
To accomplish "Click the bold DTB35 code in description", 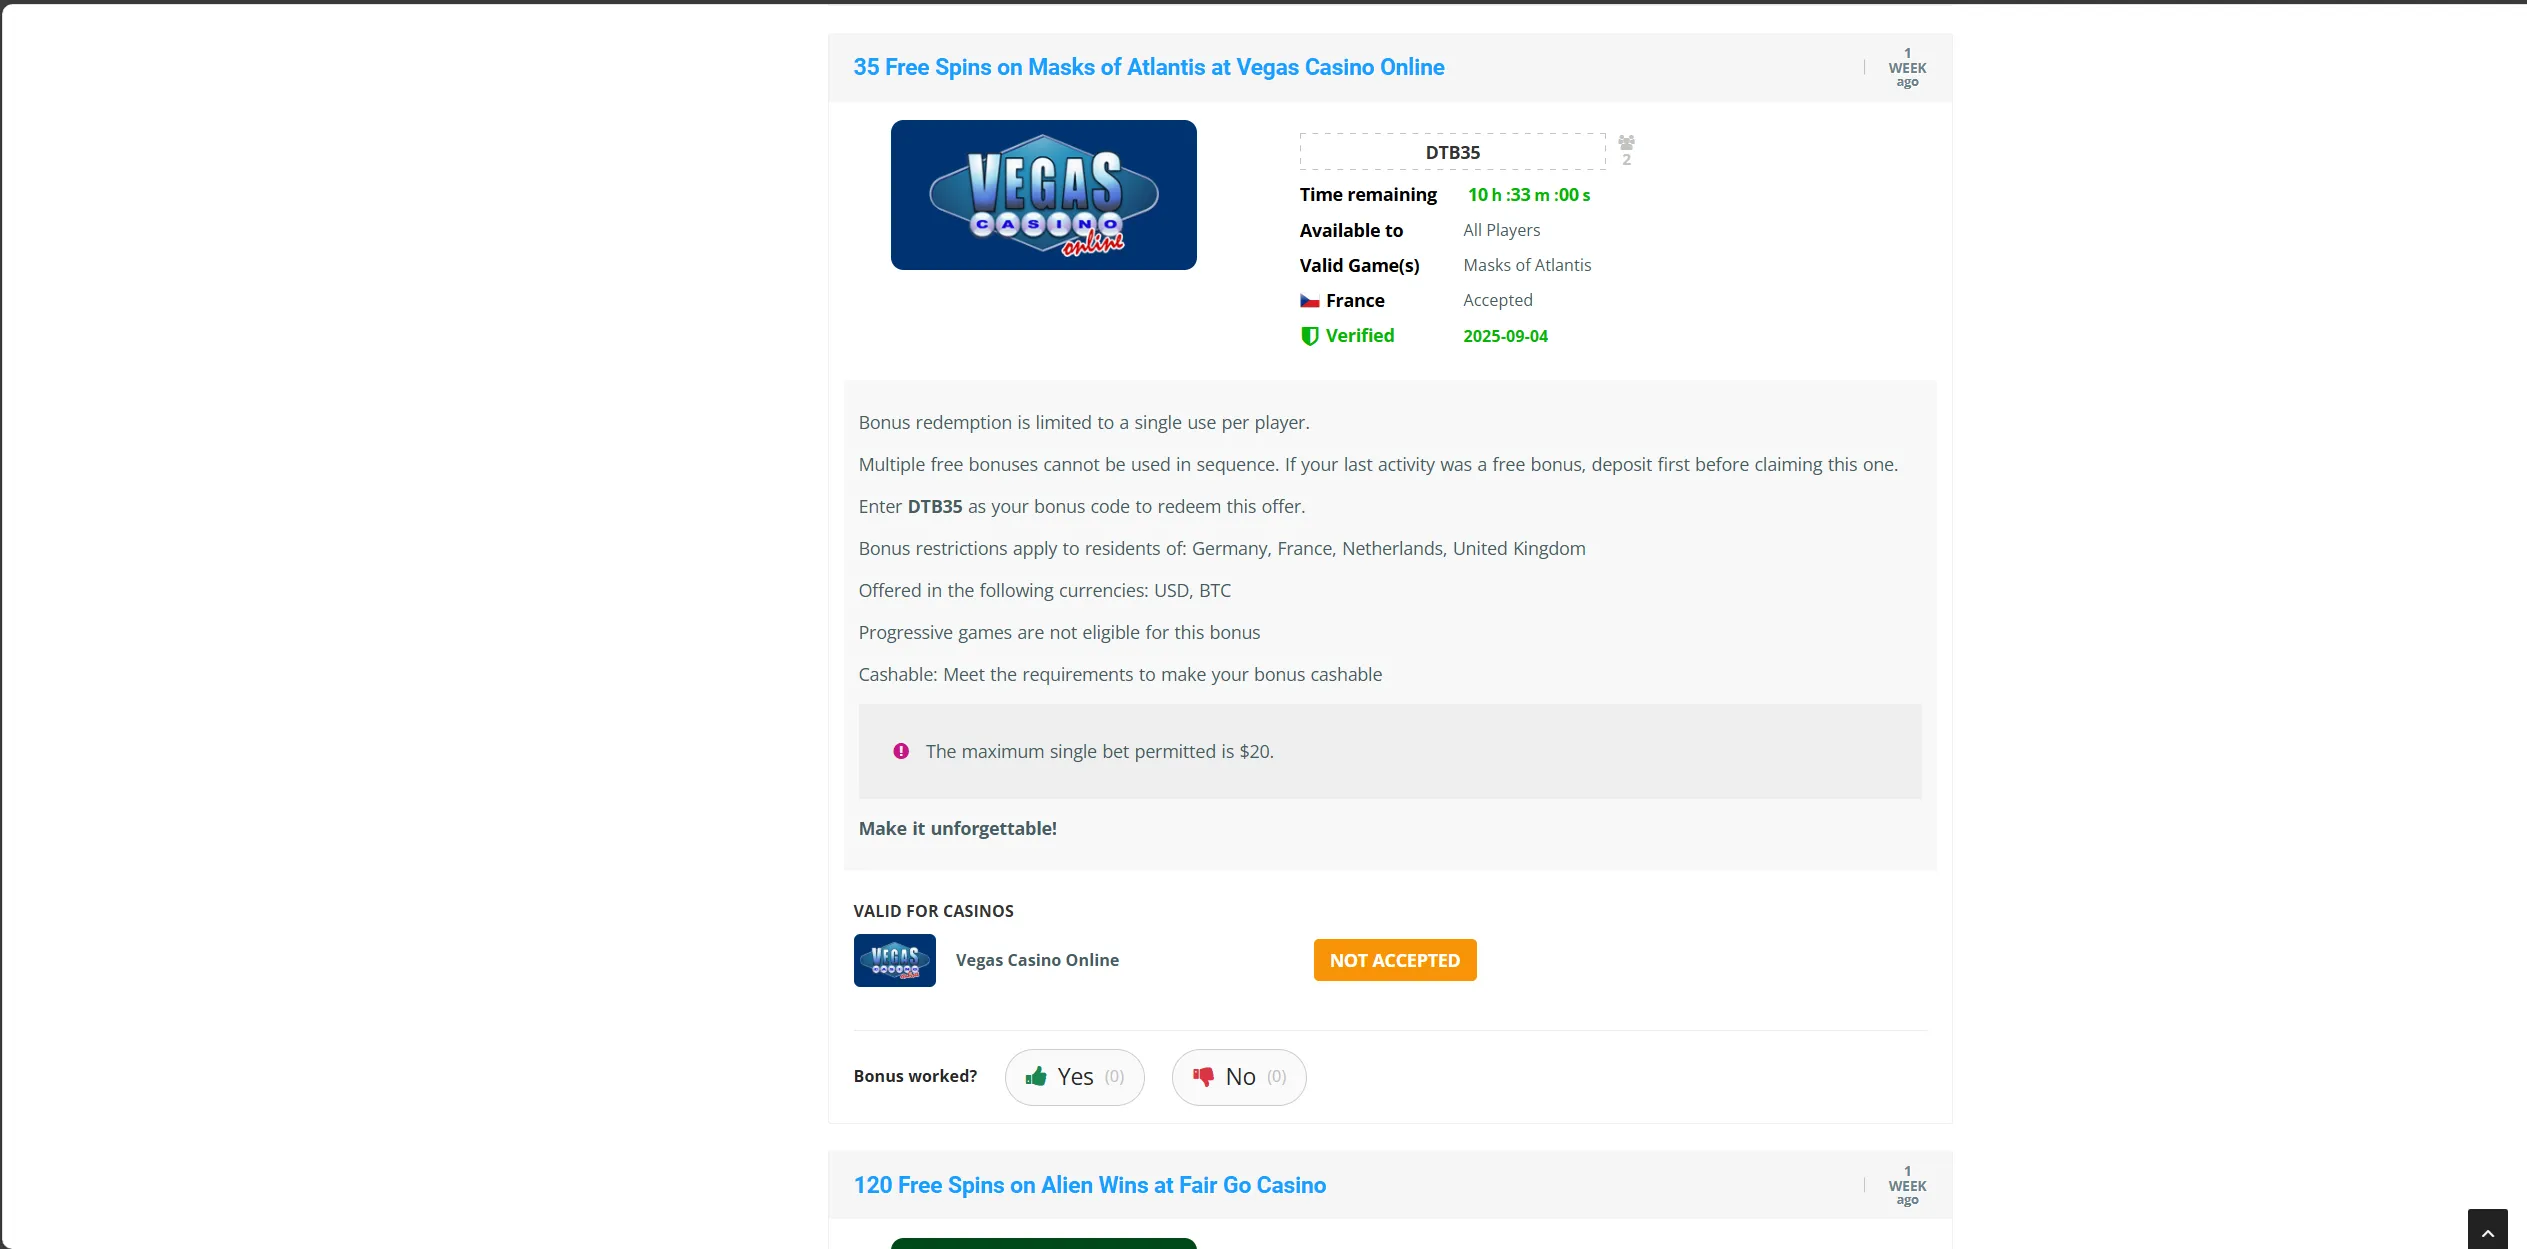I will click(x=934, y=506).
